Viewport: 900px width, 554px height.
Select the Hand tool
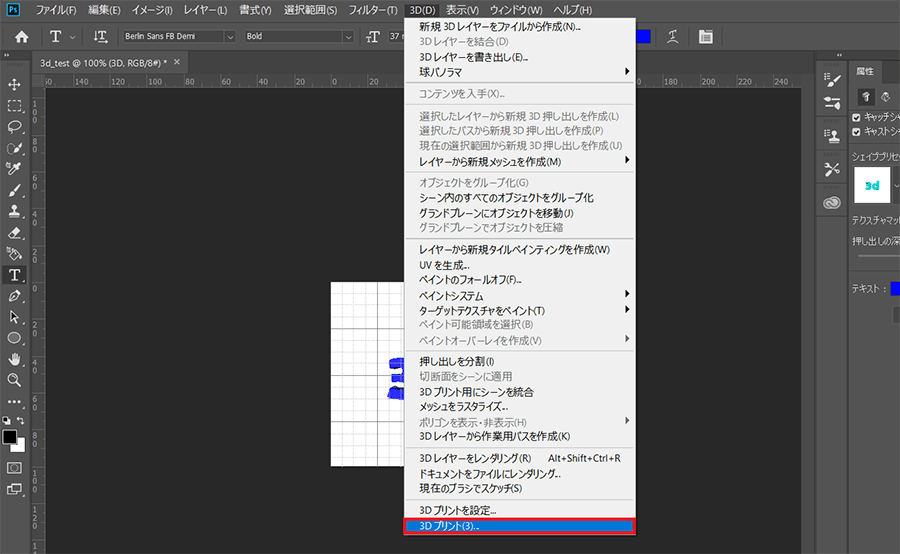click(x=14, y=359)
